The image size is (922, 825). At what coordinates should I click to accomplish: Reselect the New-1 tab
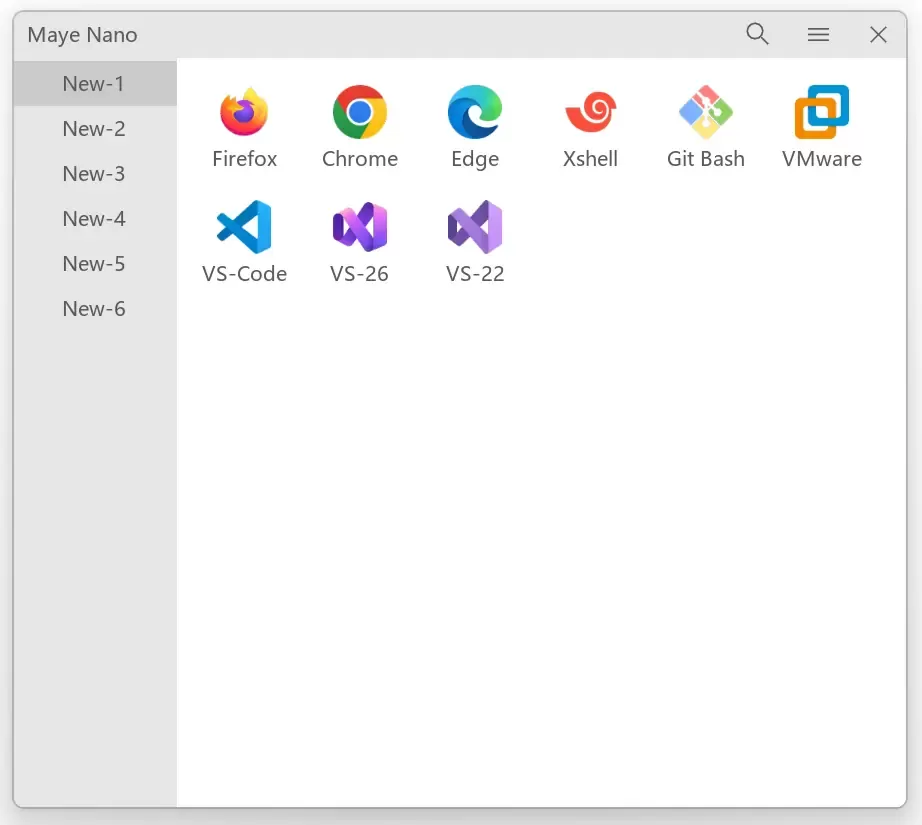[94, 84]
